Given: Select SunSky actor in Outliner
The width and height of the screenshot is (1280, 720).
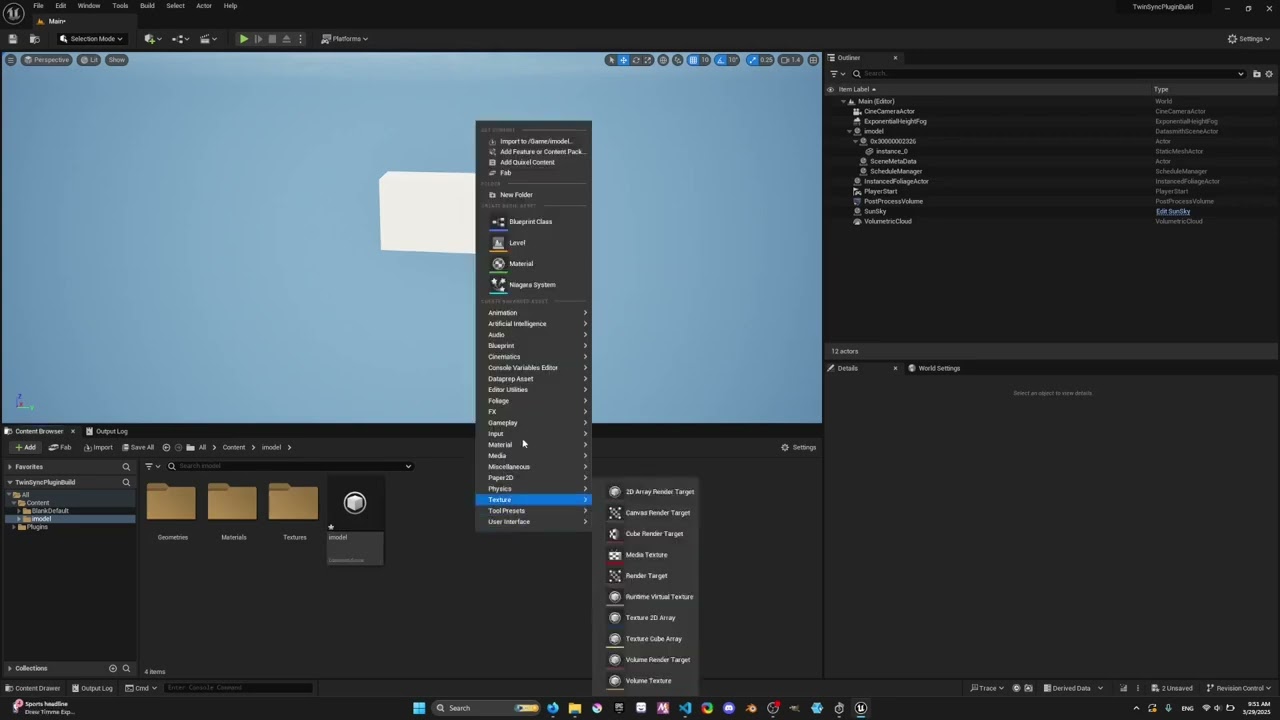Looking at the screenshot, I should point(875,211).
